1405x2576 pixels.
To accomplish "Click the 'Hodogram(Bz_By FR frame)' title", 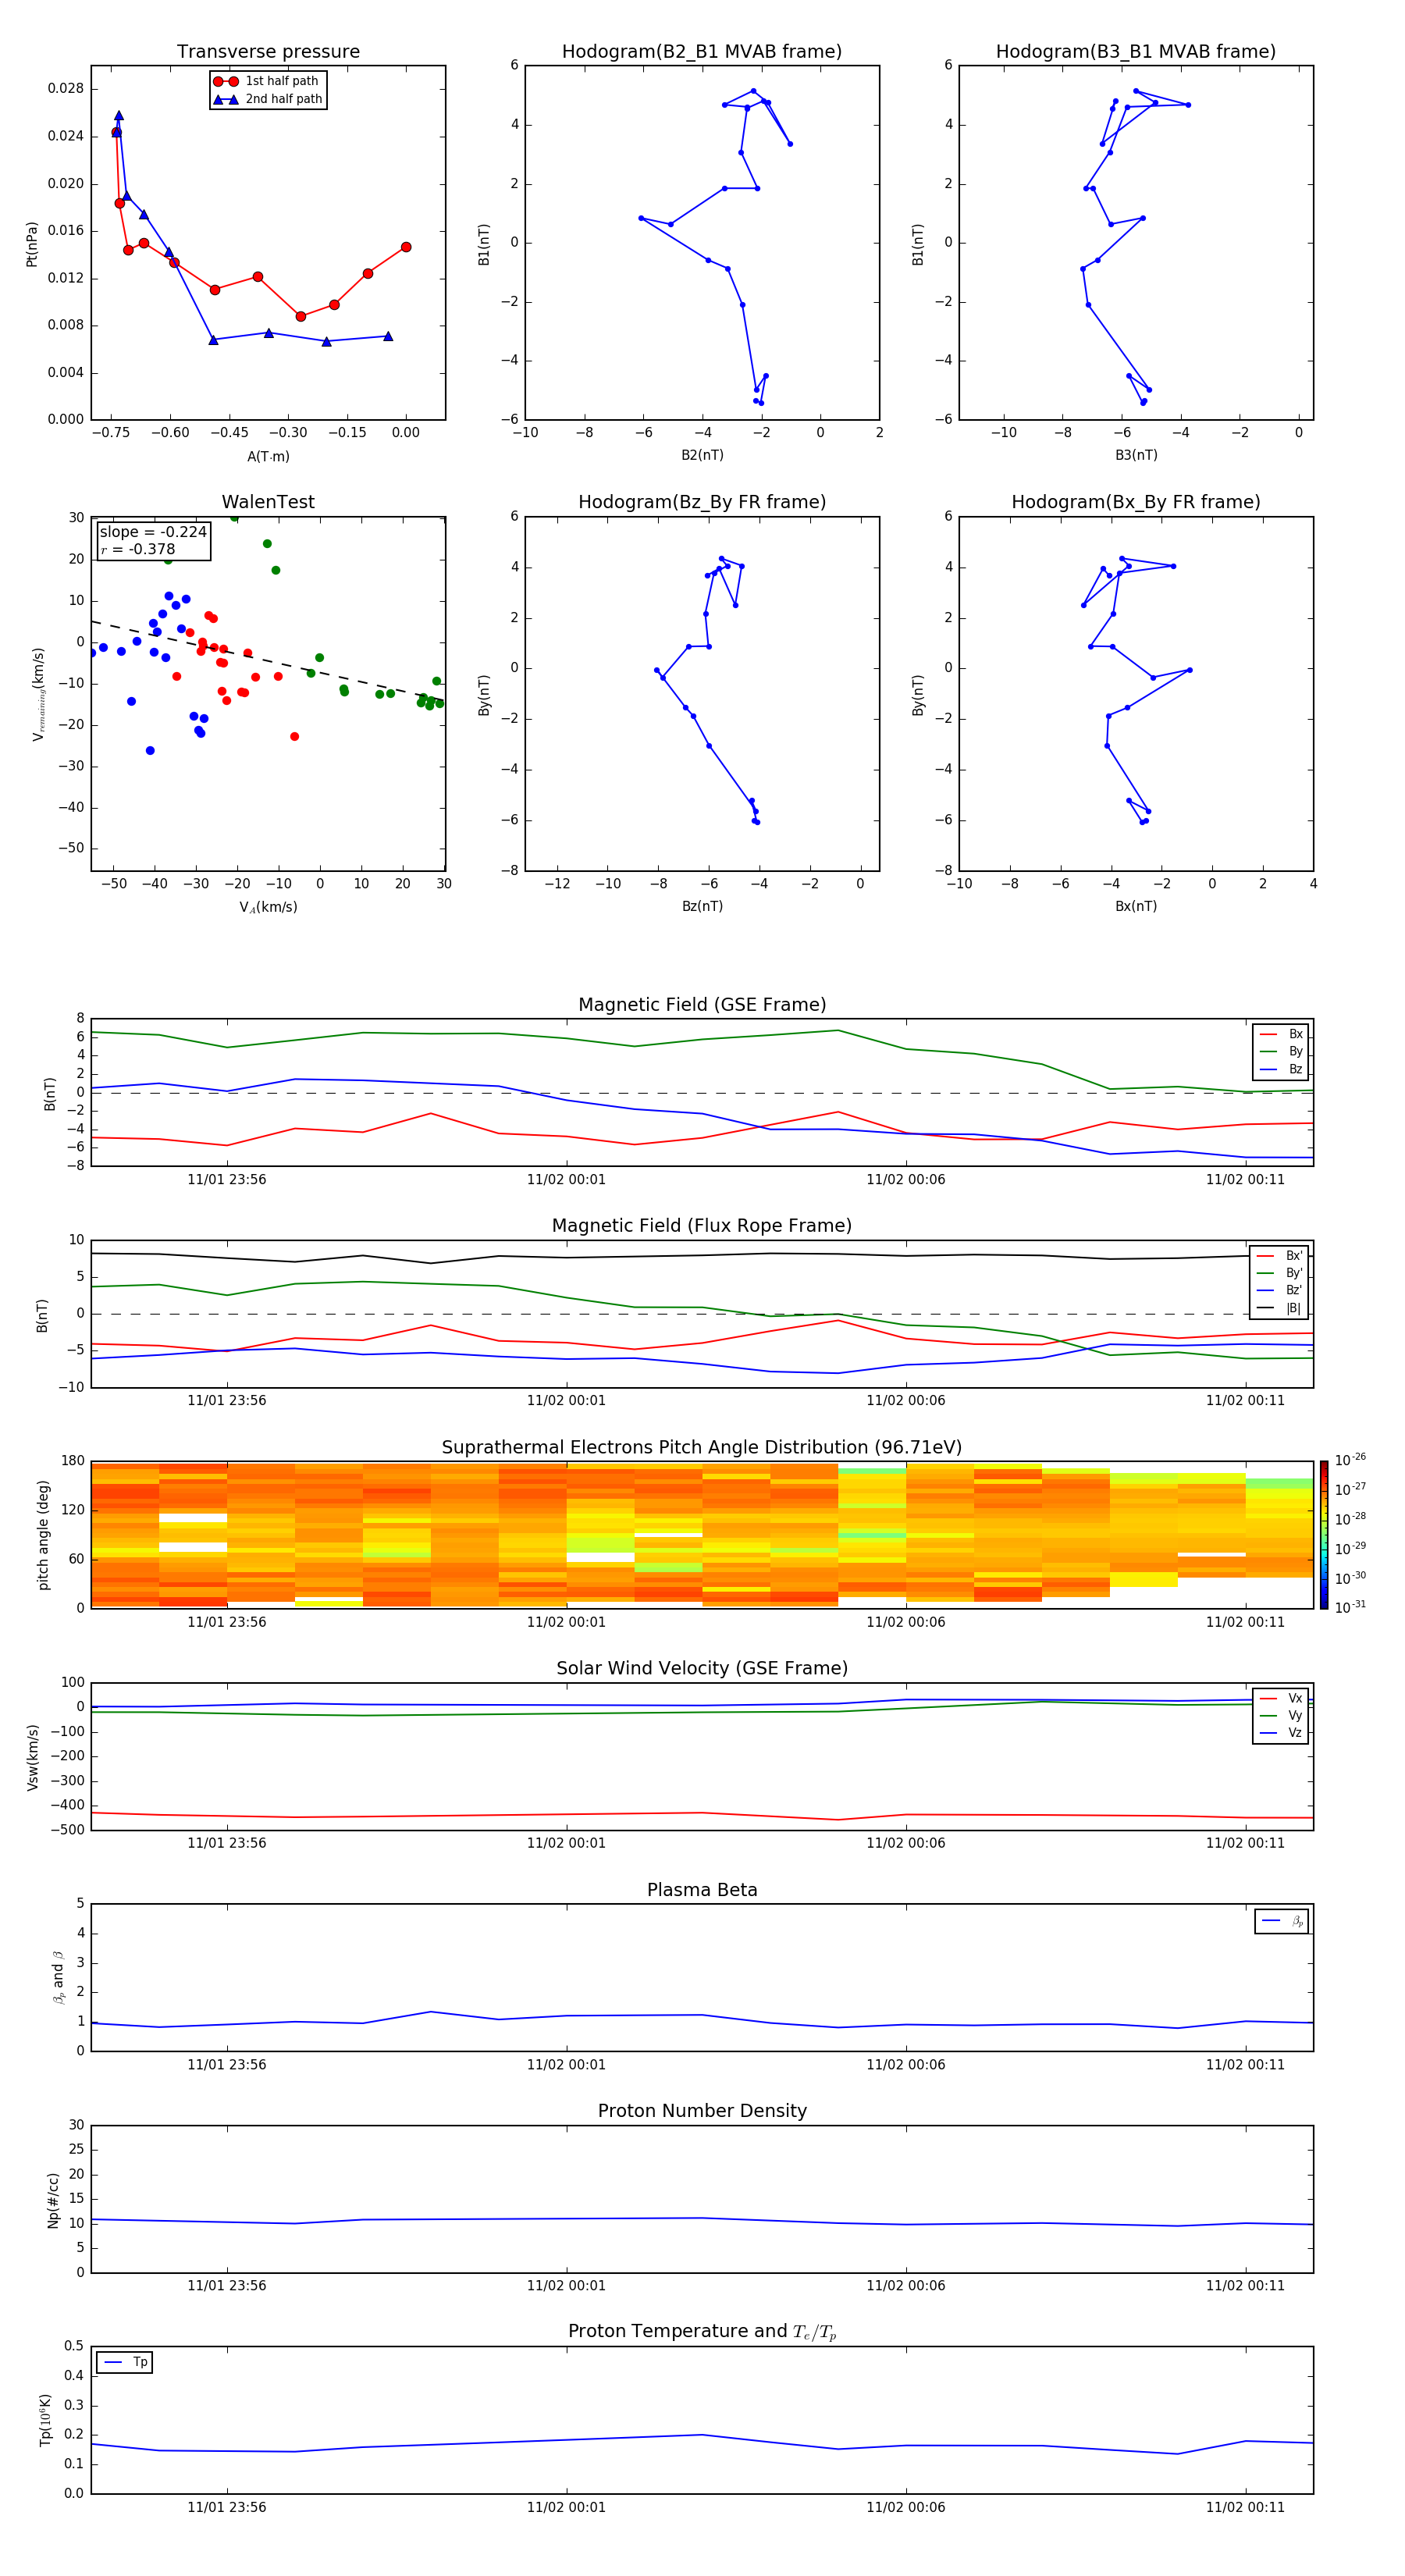I will [x=702, y=502].
